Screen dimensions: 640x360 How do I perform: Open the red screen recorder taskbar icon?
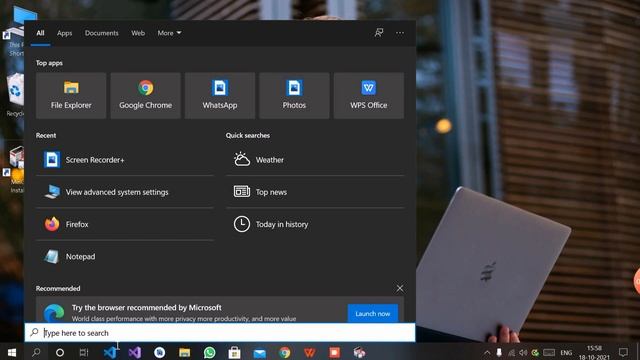click(x=334, y=352)
